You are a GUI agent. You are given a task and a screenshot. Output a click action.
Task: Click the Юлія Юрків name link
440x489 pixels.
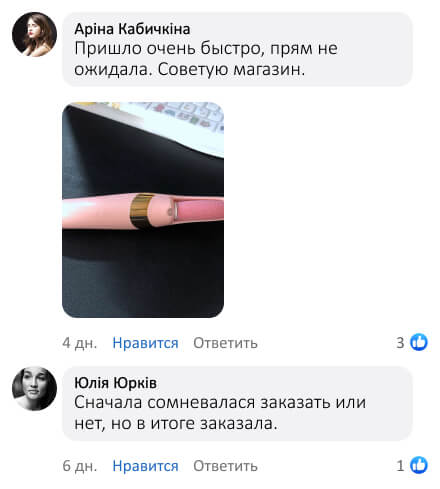pos(115,383)
